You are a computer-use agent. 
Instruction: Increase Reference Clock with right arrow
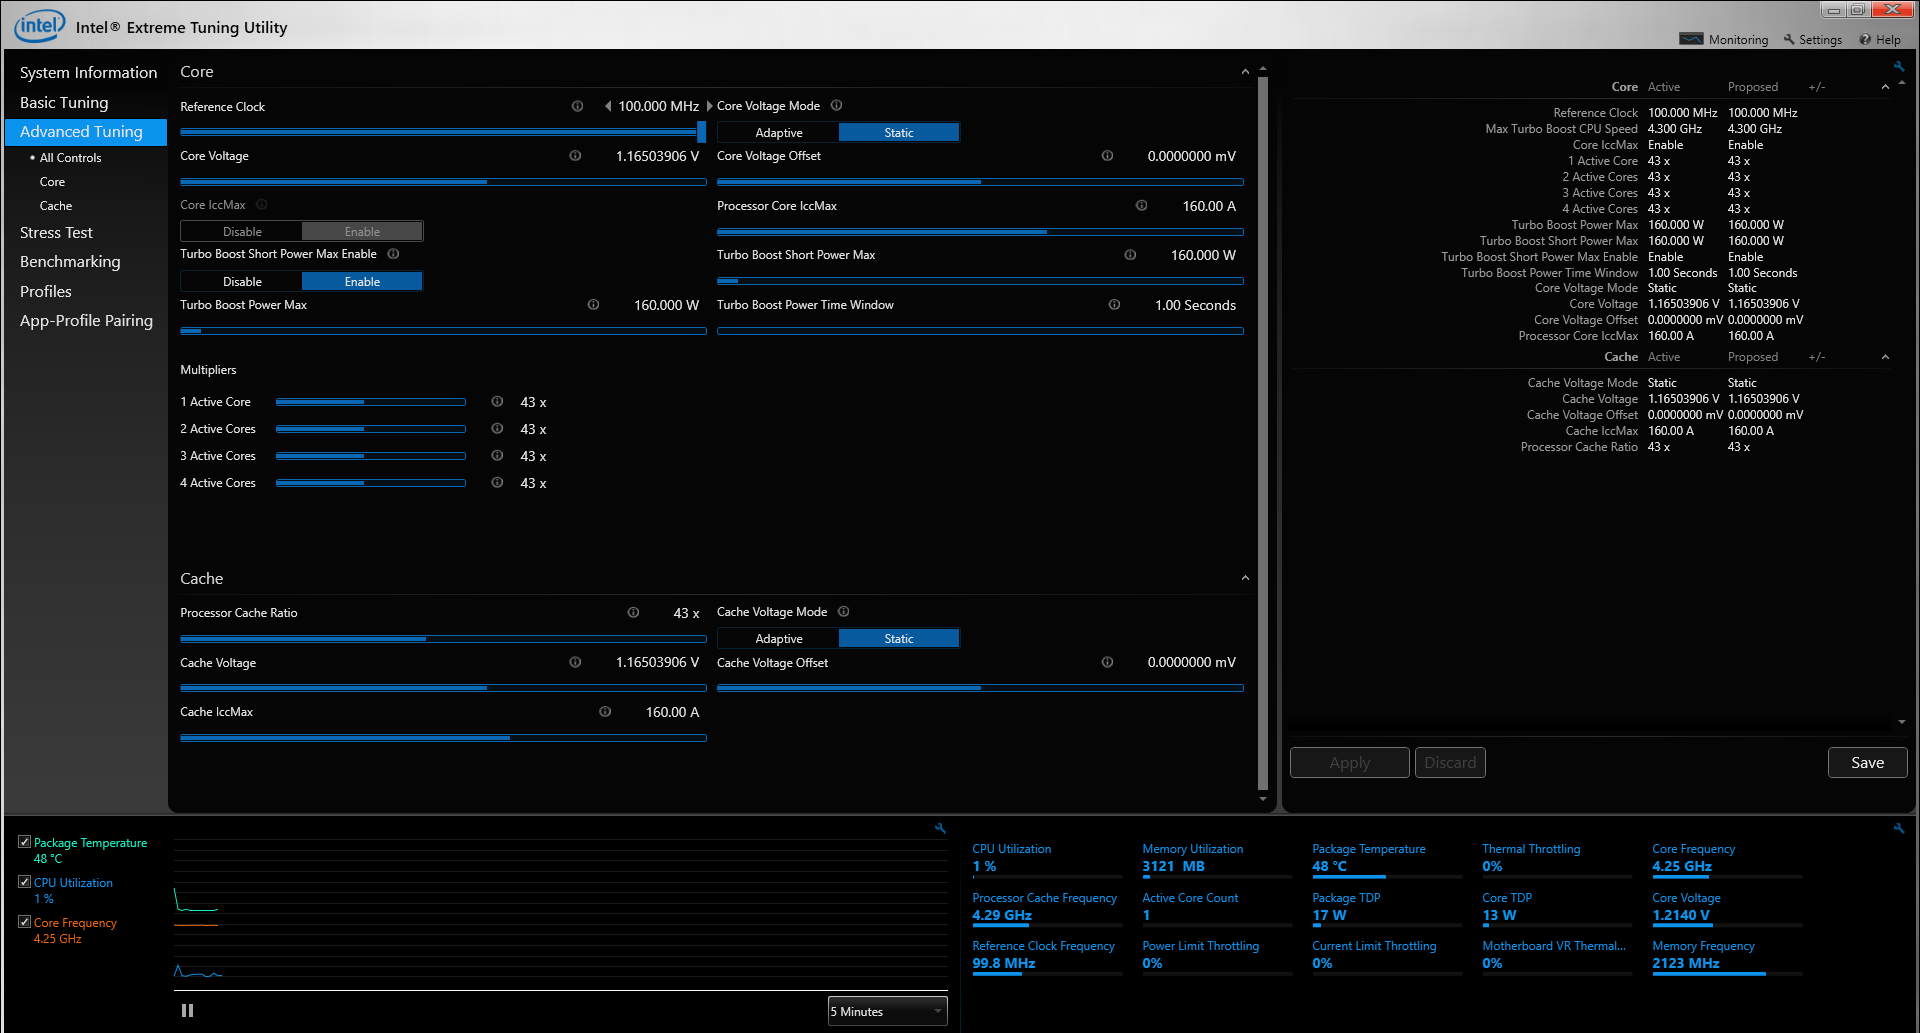click(x=709, y=106)
